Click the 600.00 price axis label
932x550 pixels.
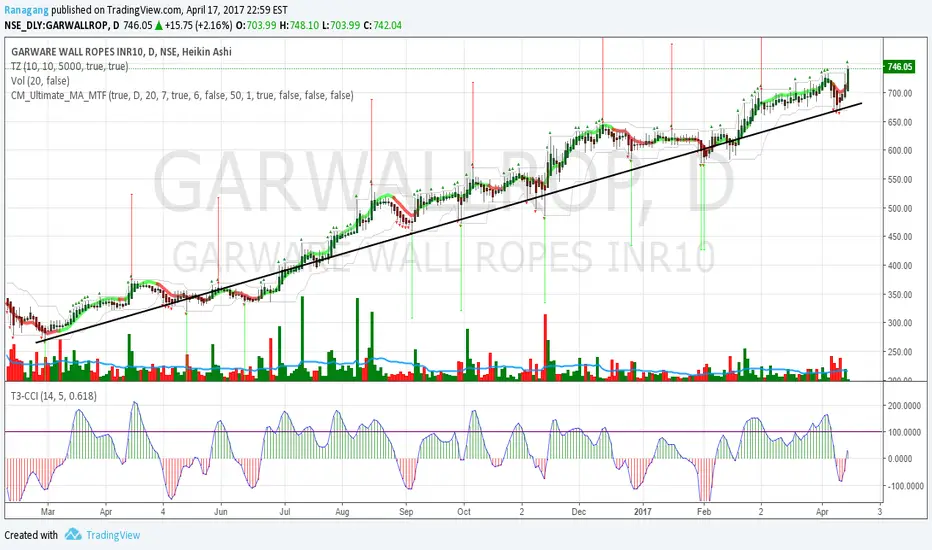[900, 151]
